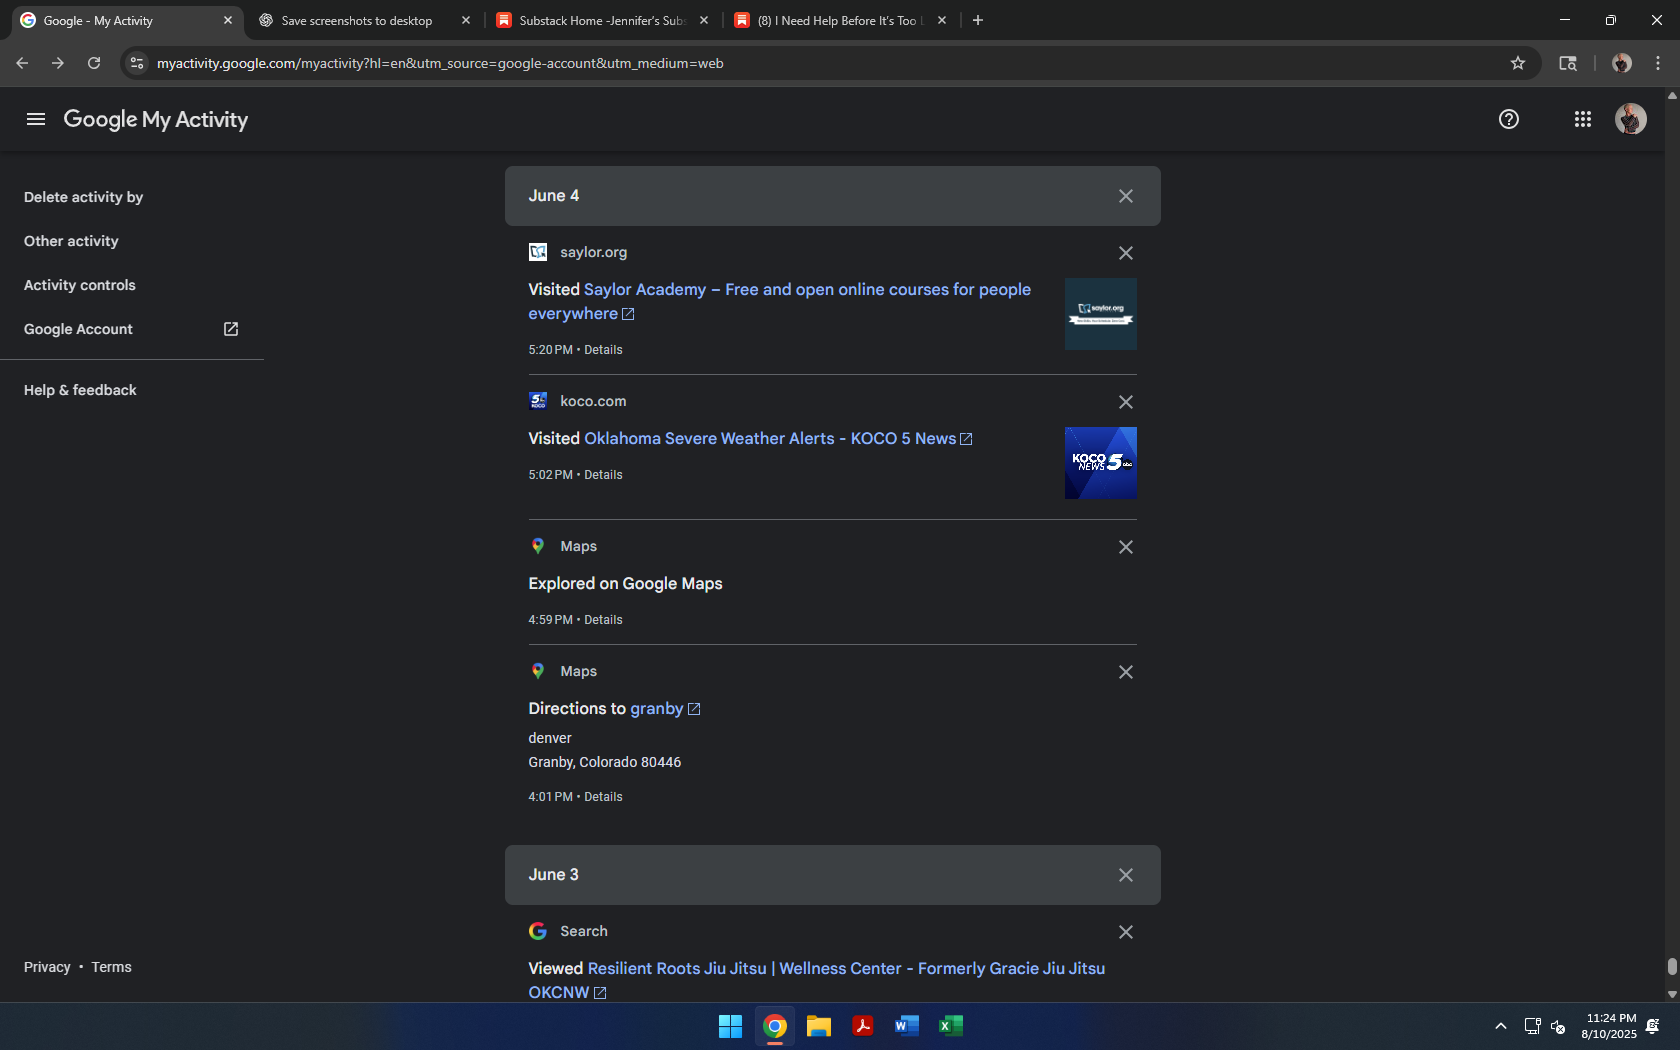Image resolution: width=1680 pixels, height=1050 pixels.
Task: View Details for 5:02 PM item
Action: [603, 475]
